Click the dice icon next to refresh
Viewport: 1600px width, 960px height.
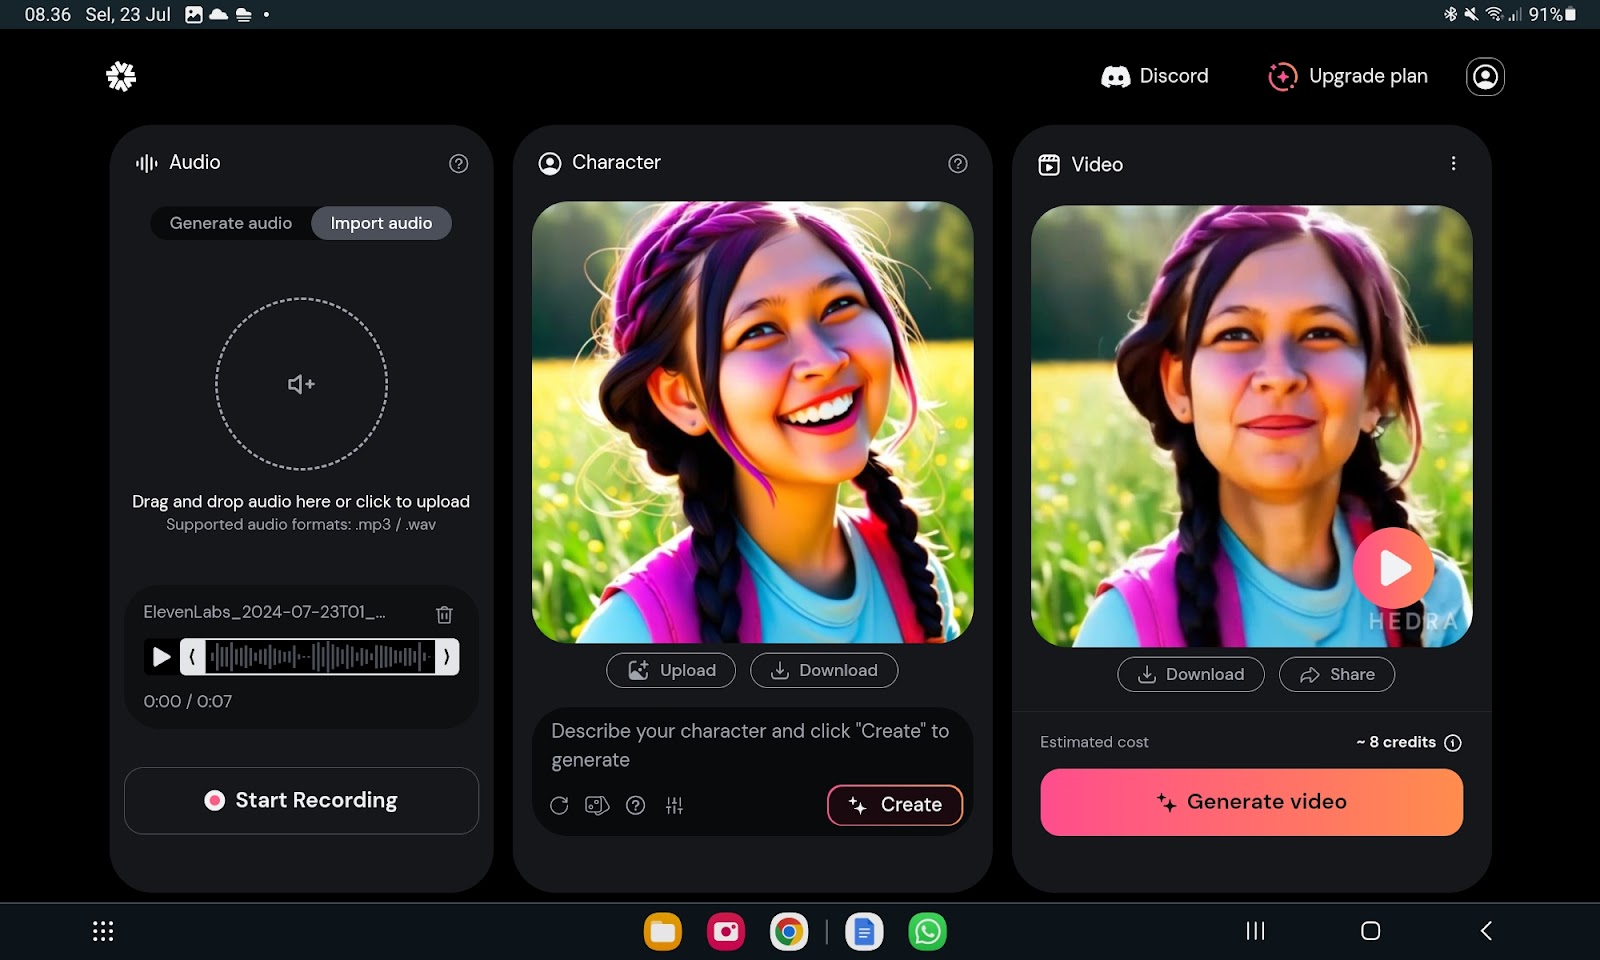tap(597, 805)
